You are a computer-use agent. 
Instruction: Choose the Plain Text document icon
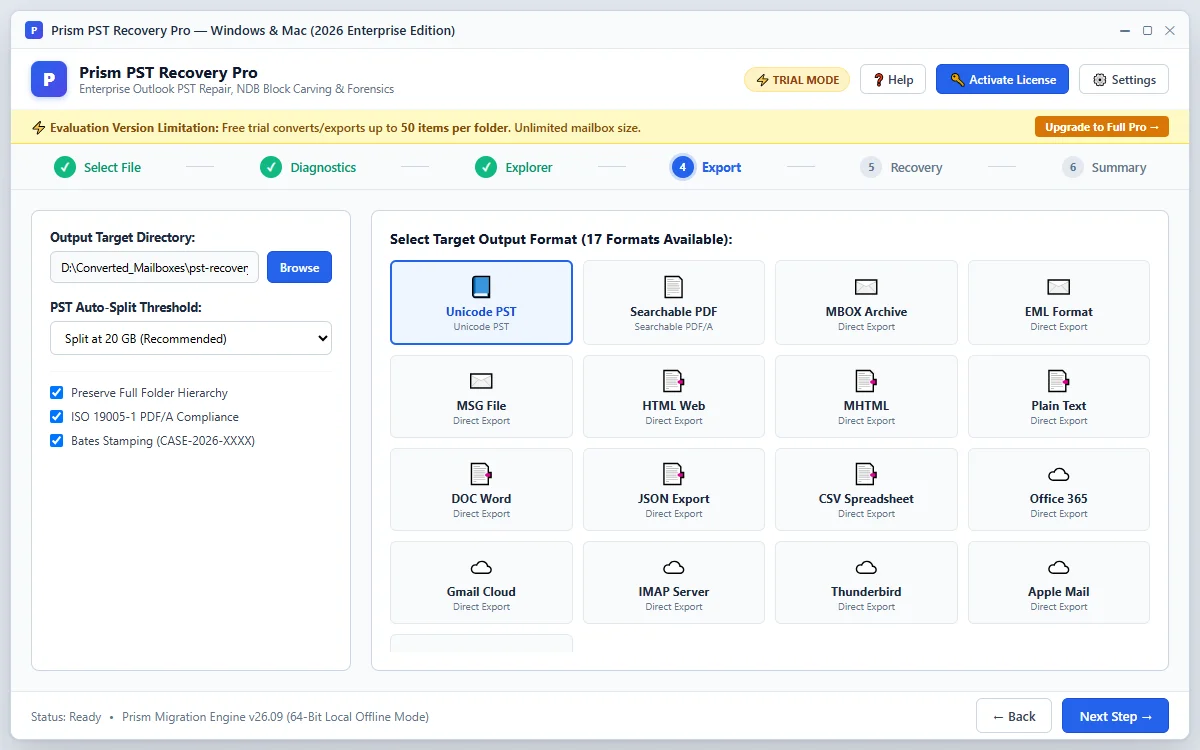point(1059,381)
